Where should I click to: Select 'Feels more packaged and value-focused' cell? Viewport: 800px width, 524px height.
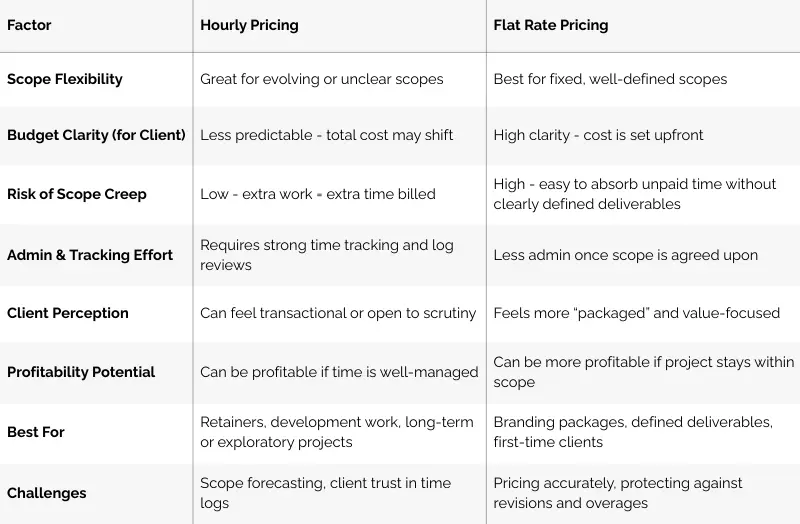point(637,313)
